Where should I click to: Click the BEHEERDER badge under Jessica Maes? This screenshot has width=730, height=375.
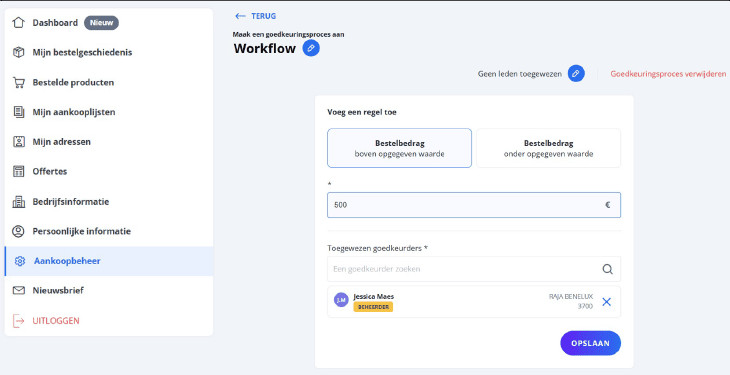373,307
